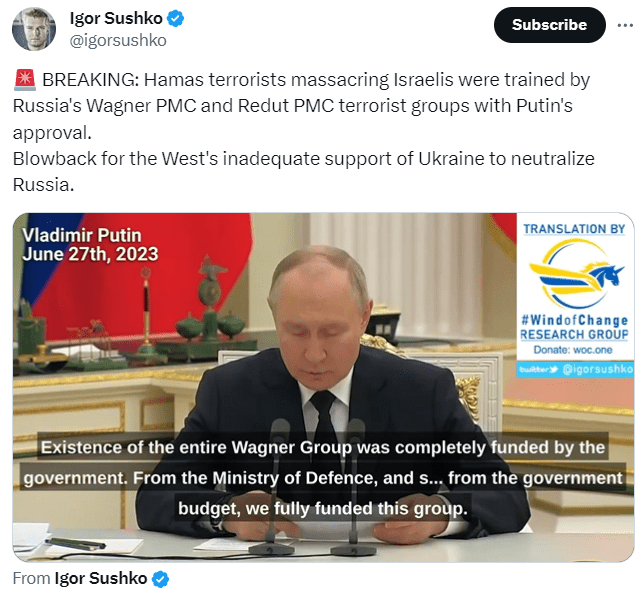
Task: Open From Igor Sushko attribution link
Action: coord(101,578)
